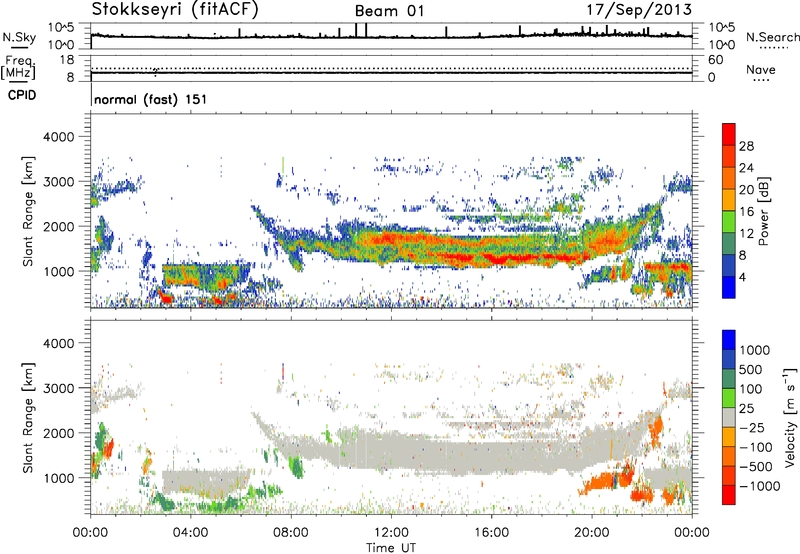Pick the grey segment of Velocity colorbar
This screenshot has width=800, height=554.
pyautogui.click(x=729, y=418)
